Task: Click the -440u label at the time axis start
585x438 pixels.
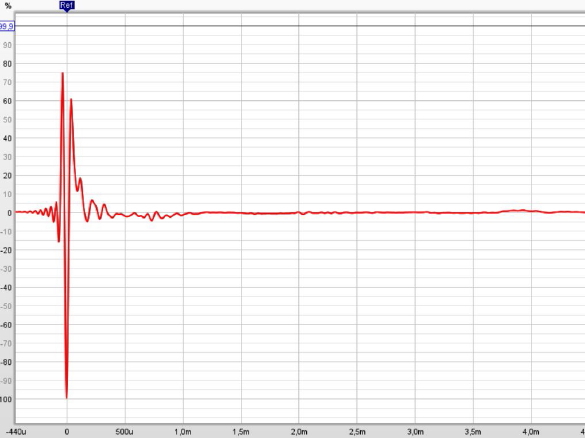Action: (x=15, y=432)
